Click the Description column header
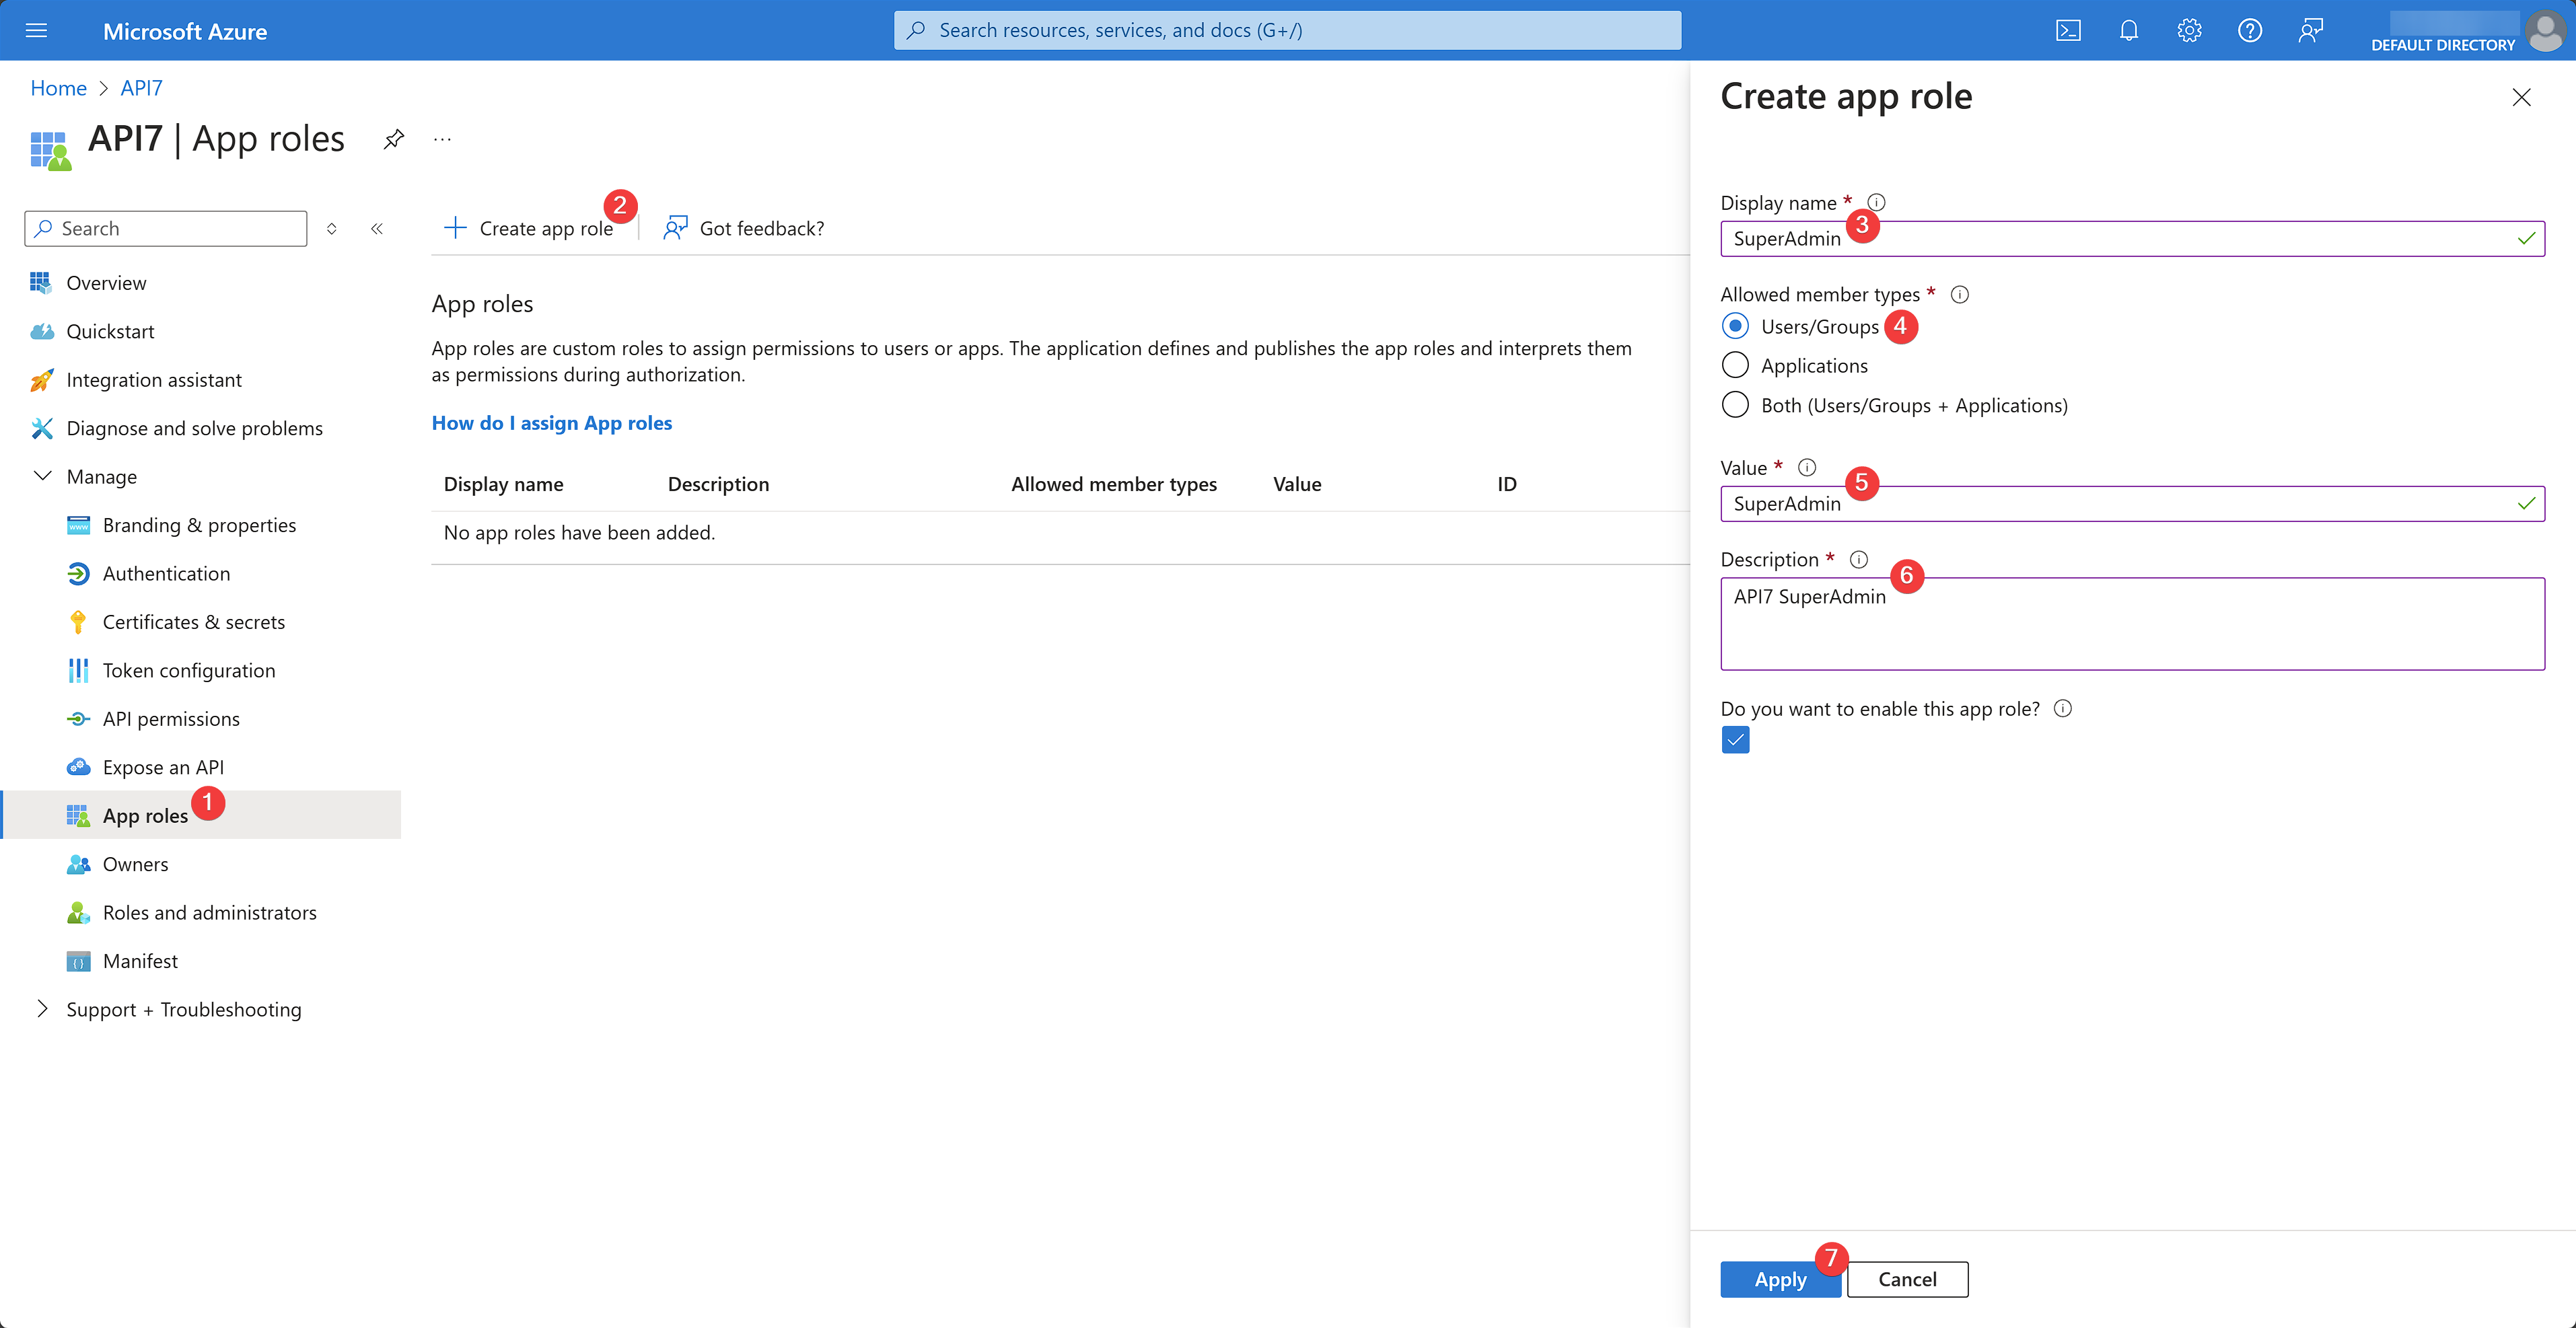The height and width of the screenshot is (1328, 2576). (x=718, y=484)
